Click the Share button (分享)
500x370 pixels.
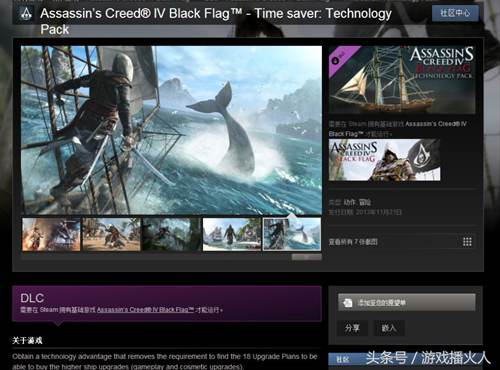point(352,328)
